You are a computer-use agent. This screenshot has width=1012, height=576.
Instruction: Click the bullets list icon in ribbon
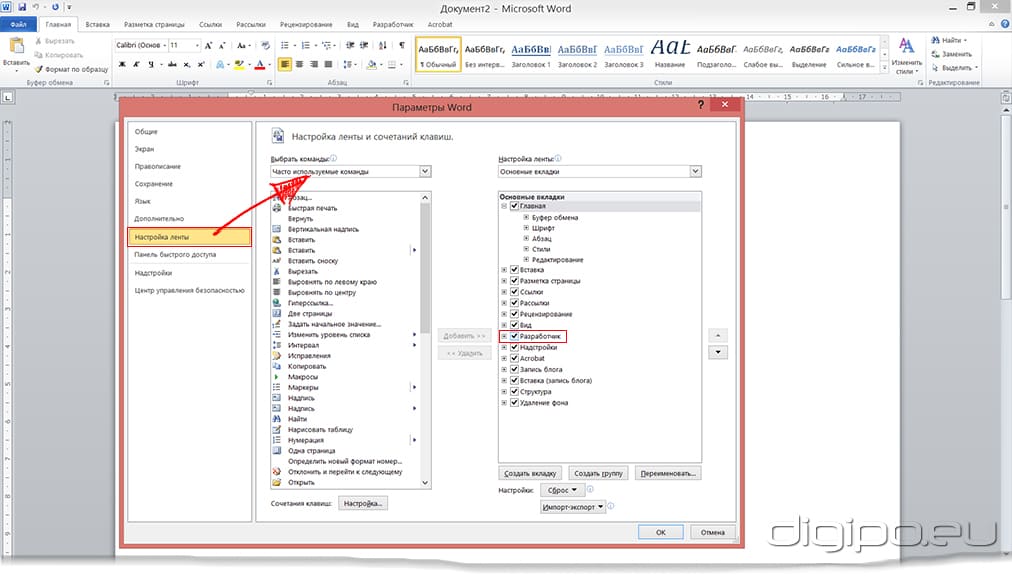click(285, 45)
